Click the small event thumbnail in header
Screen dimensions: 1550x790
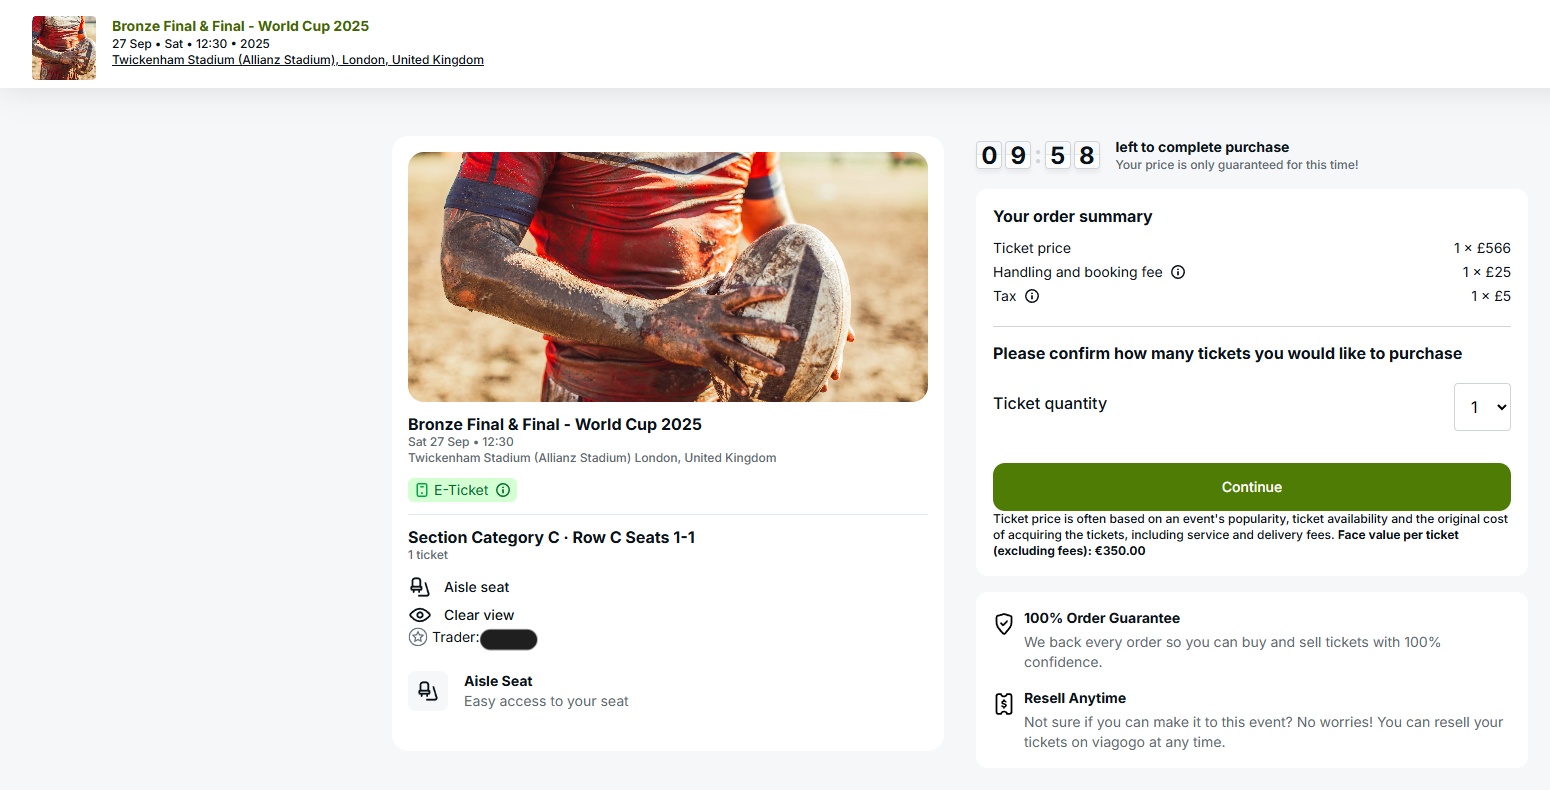[x=64, y=48]
